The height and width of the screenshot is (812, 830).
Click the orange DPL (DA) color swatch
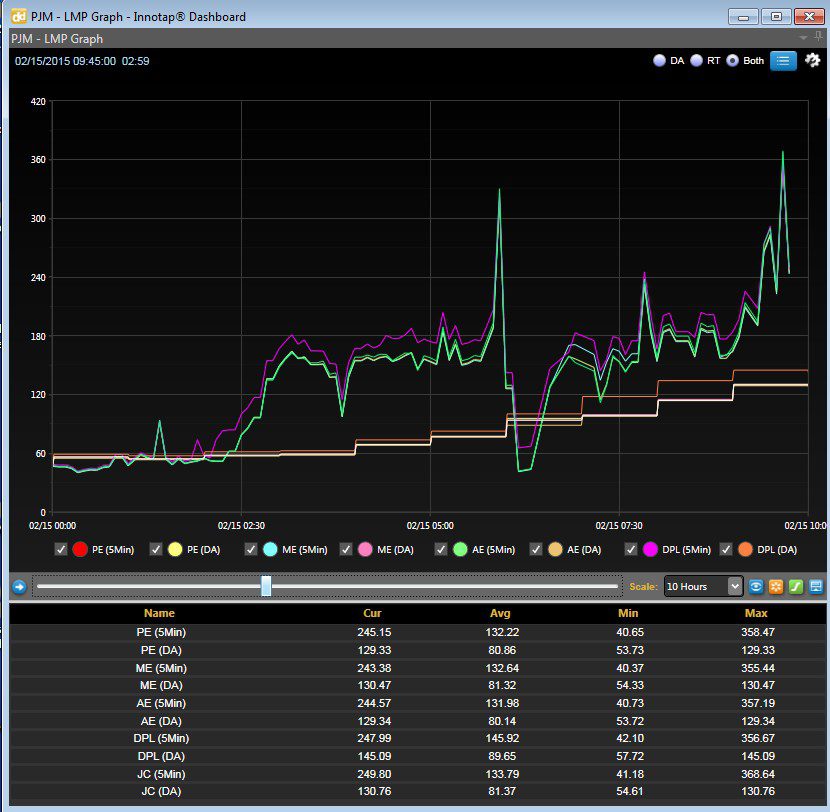point(745,549)
